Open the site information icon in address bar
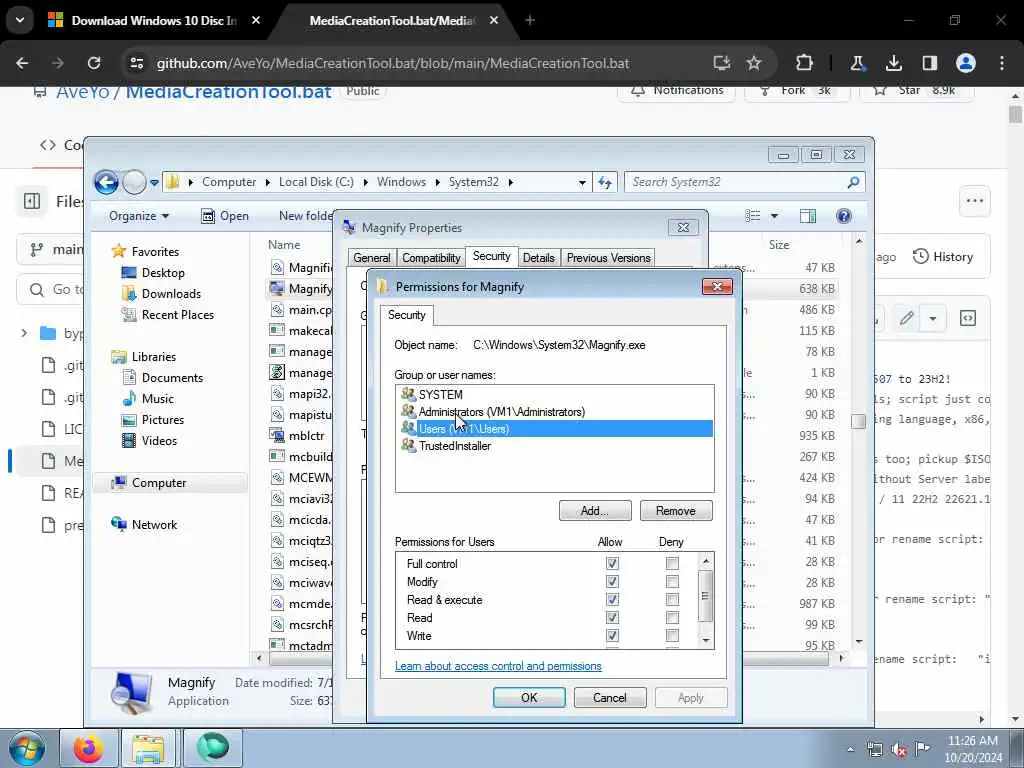The height and width of the screenshot is (768, 1024). 137,63
